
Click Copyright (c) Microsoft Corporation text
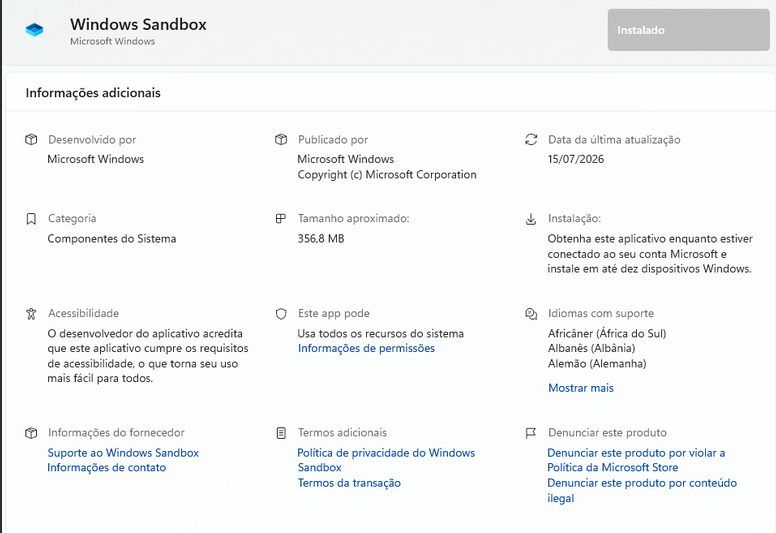pyautogui.click(x=387, y=175)
